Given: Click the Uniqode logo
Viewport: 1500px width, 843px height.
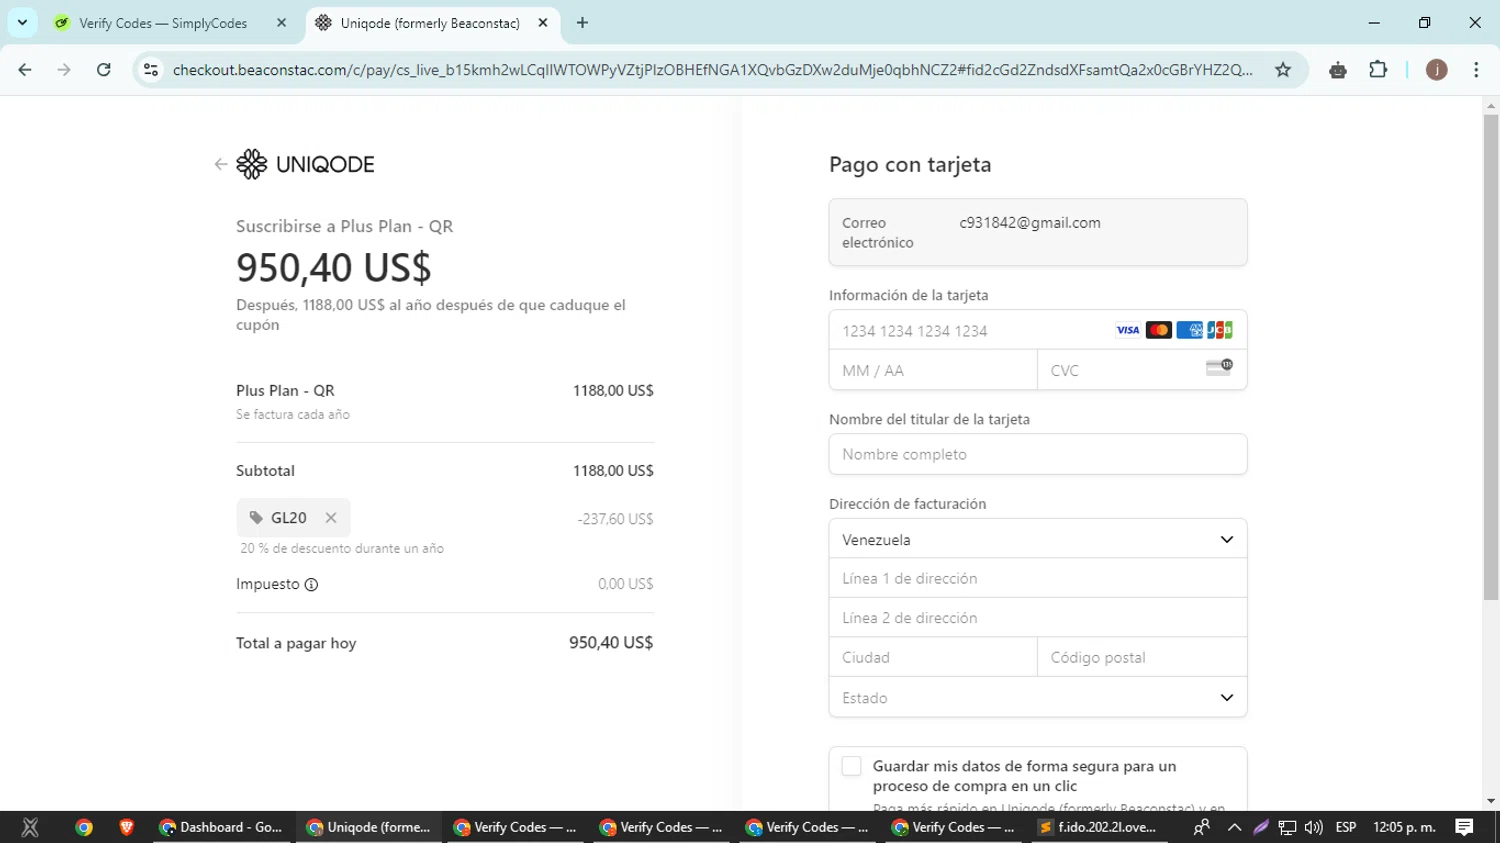Looking at the screenshot, I should click(305, 164).
